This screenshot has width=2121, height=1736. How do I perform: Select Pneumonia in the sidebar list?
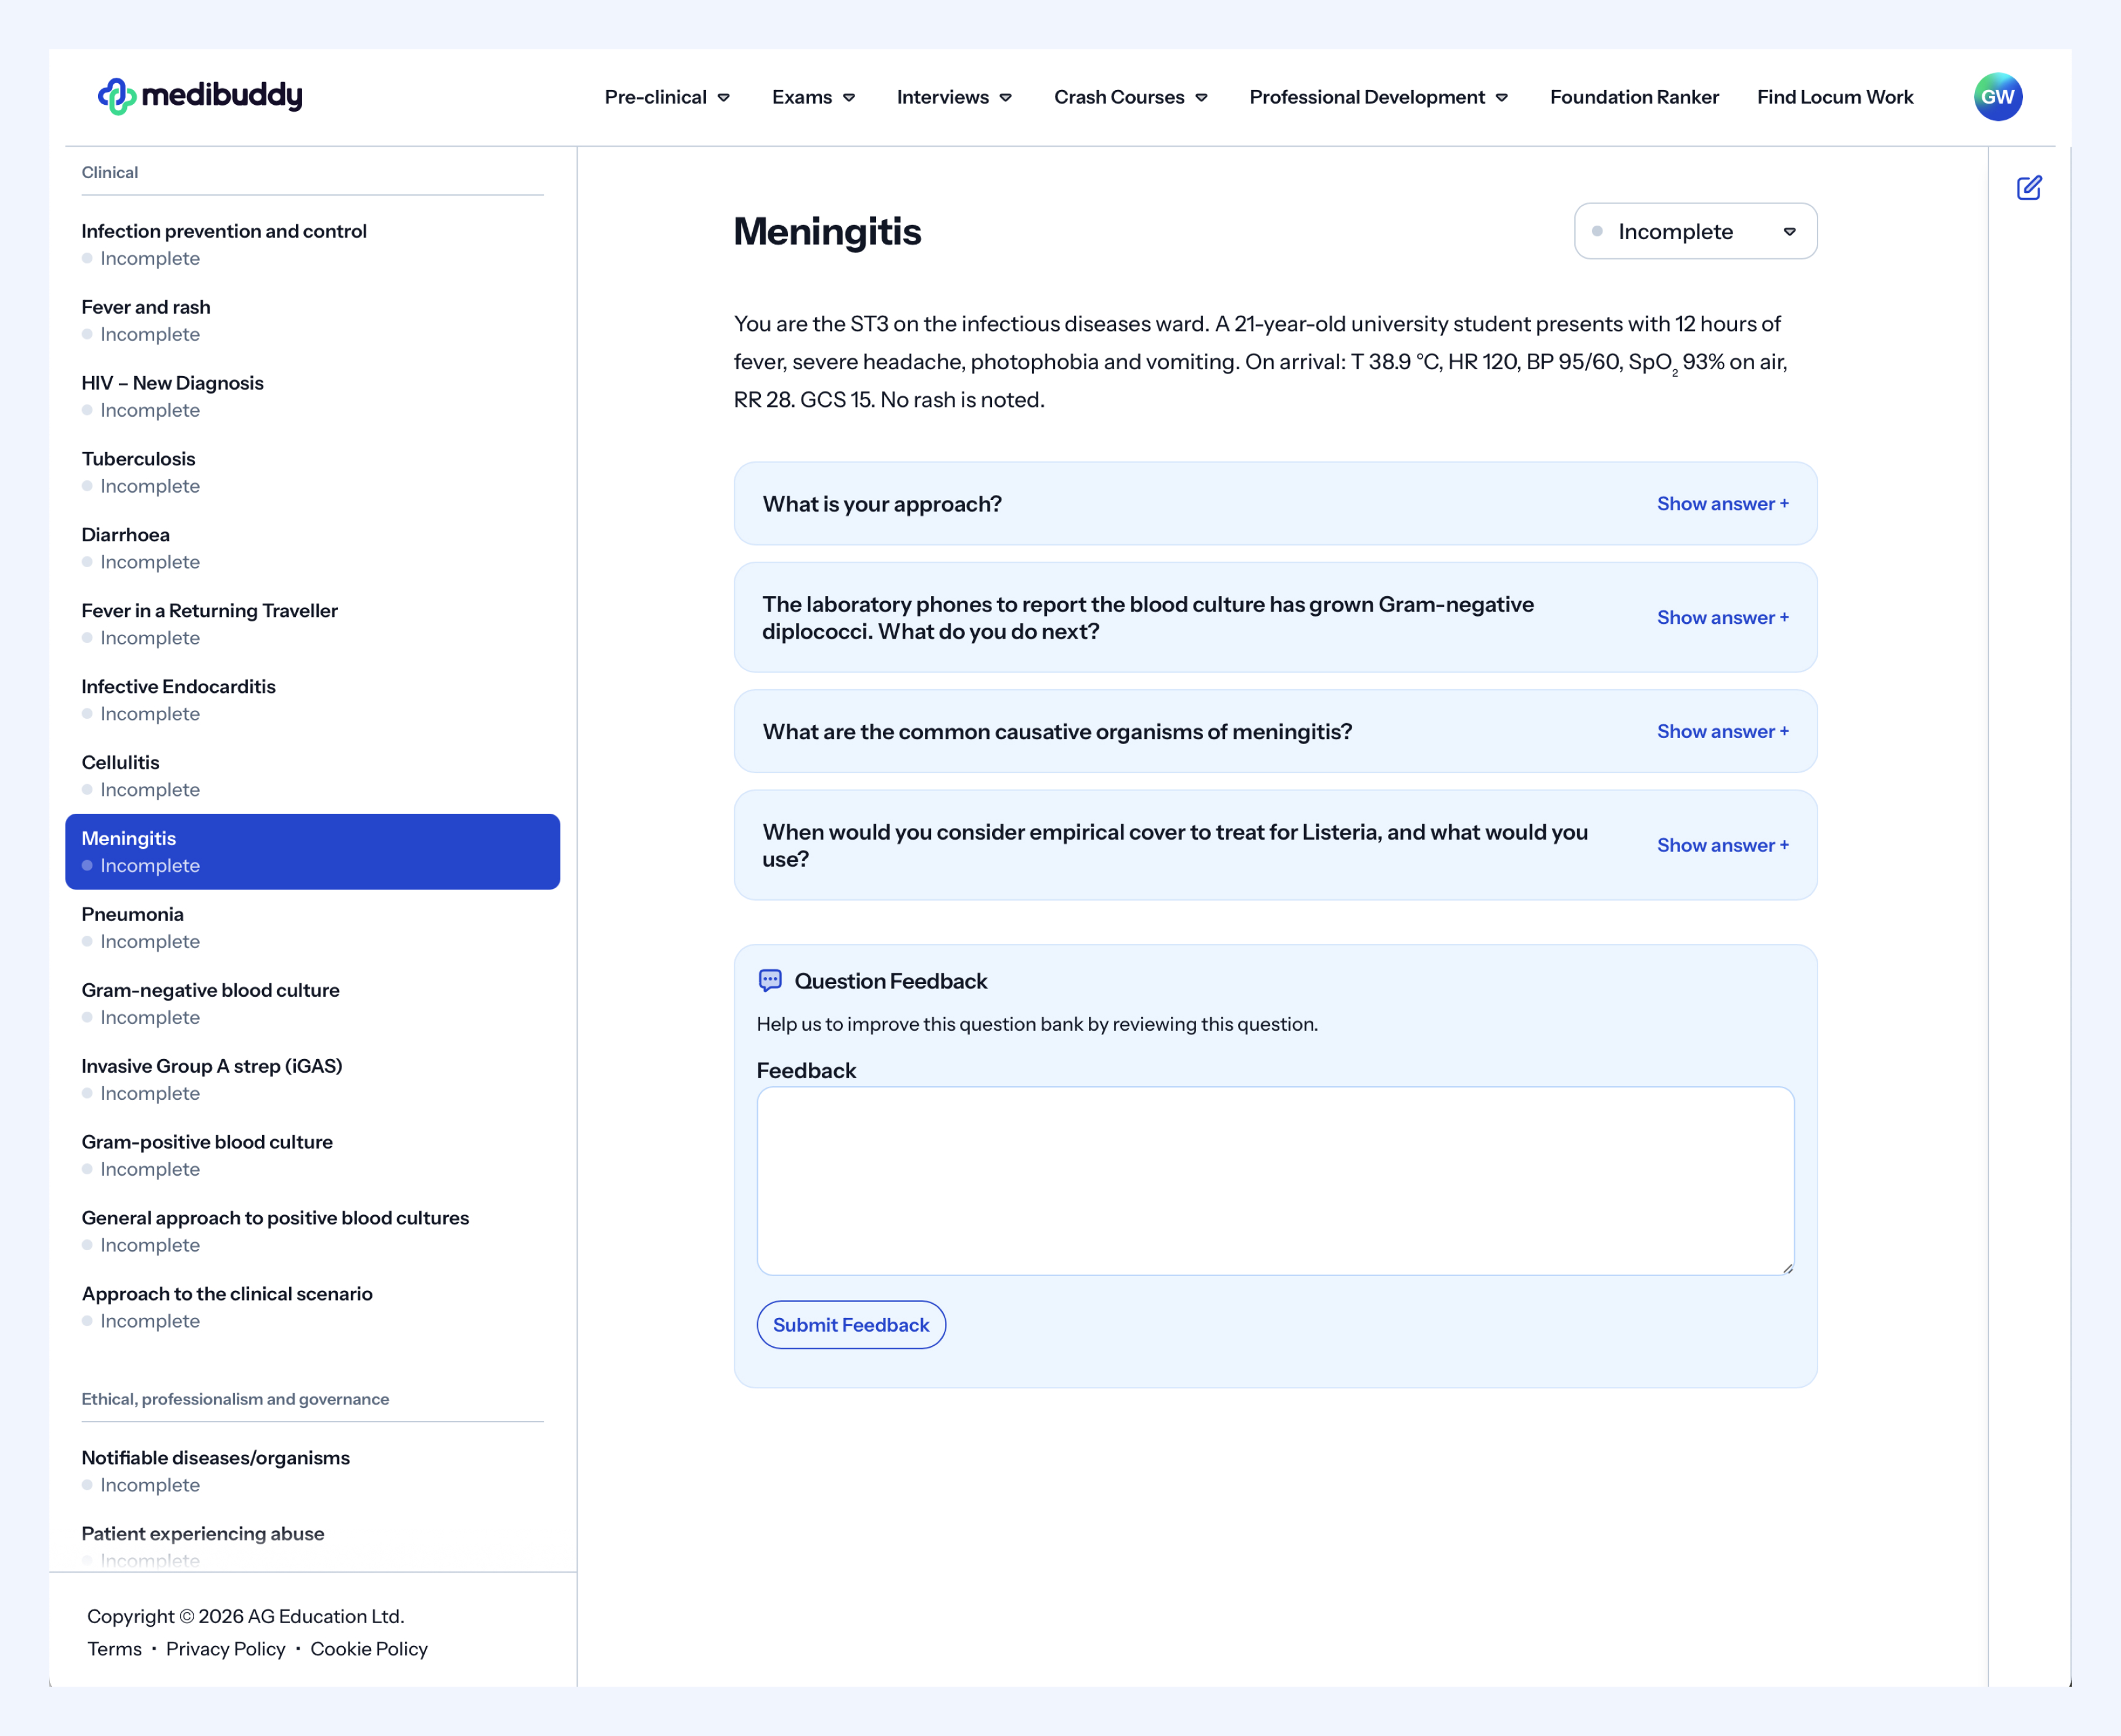pos(133,914)
